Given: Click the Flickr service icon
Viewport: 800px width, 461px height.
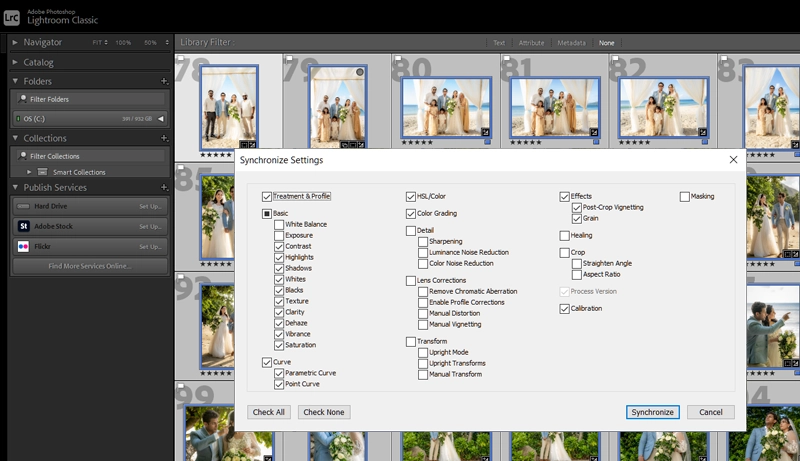Looking at the screenshot, I should coord(23,246).
